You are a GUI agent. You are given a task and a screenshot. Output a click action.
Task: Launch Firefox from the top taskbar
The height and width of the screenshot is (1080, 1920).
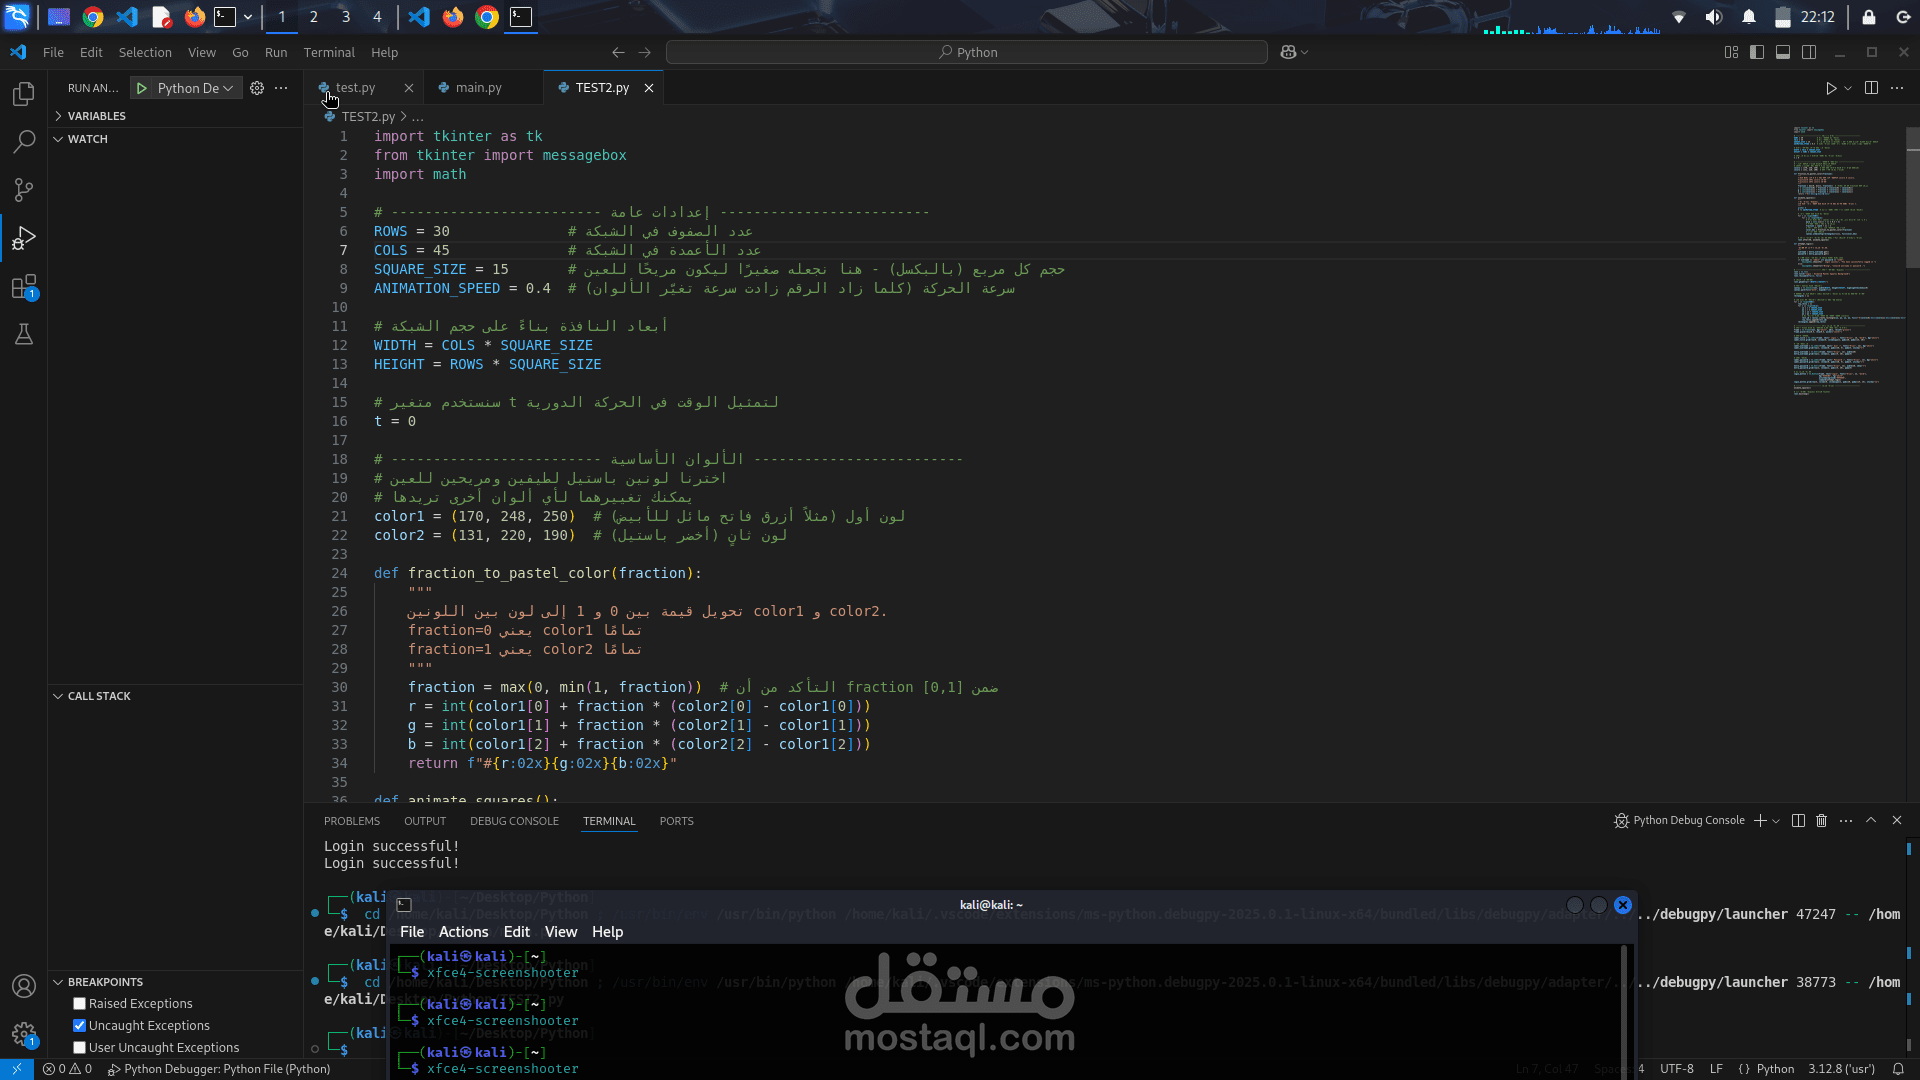coord(195,17)
